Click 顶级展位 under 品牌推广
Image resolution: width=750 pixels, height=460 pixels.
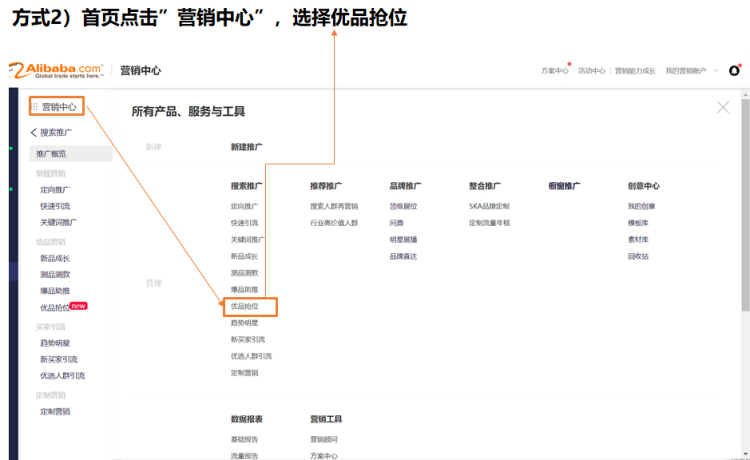point(403,206)
